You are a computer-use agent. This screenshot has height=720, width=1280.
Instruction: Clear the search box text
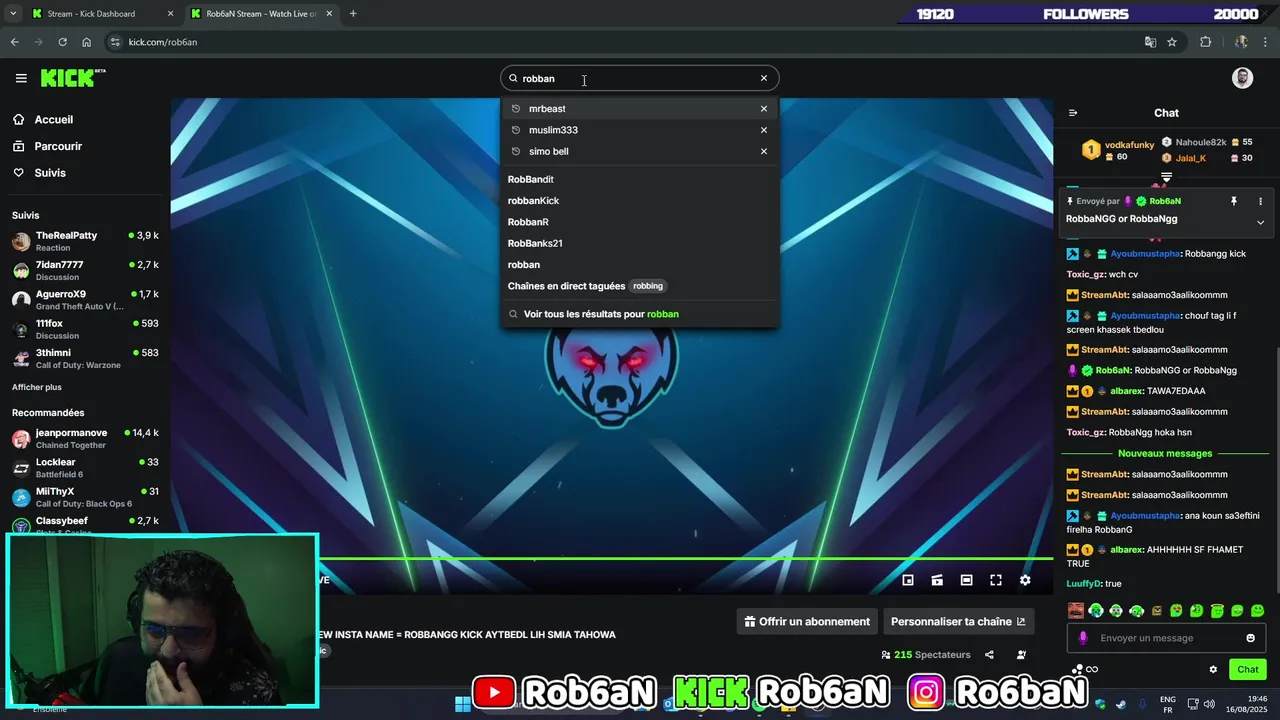764,78
